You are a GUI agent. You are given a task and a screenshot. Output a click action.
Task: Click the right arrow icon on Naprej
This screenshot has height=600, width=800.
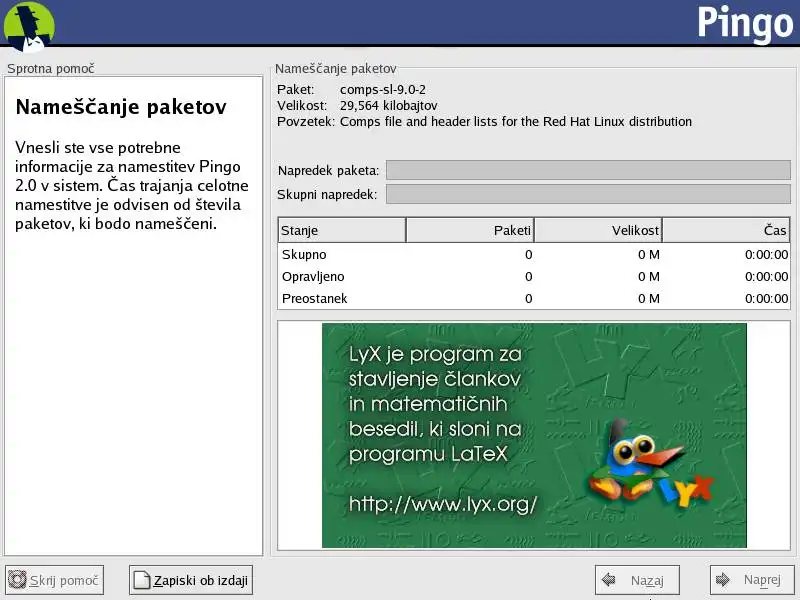722,580
